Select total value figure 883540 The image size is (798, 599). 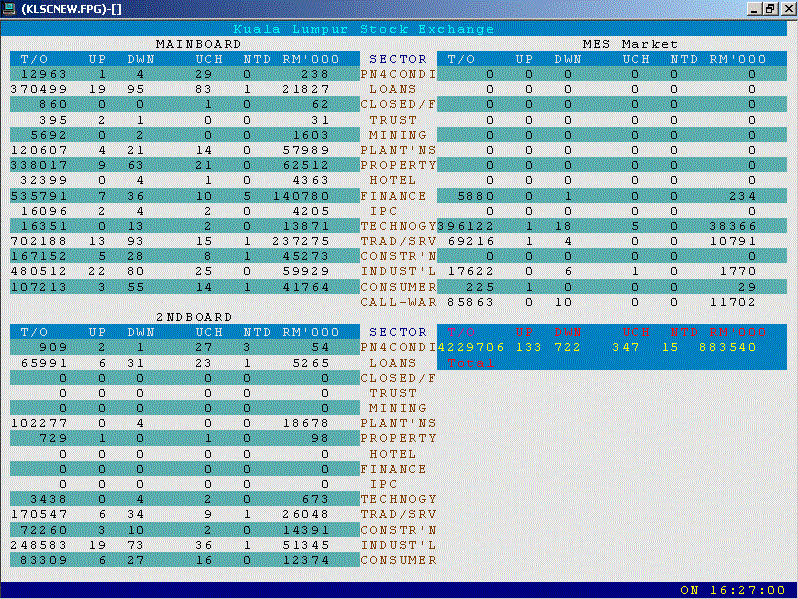click(728, 347)
